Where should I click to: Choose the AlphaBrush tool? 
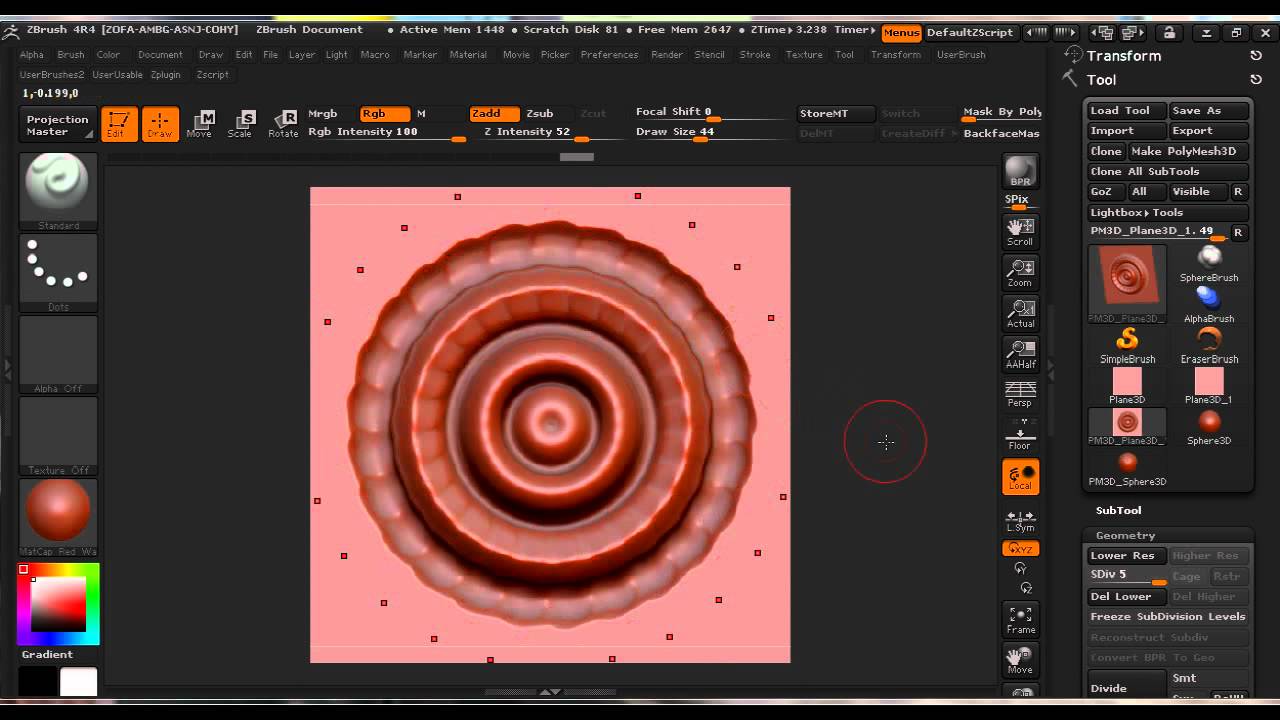click(x=1209, y=305)
